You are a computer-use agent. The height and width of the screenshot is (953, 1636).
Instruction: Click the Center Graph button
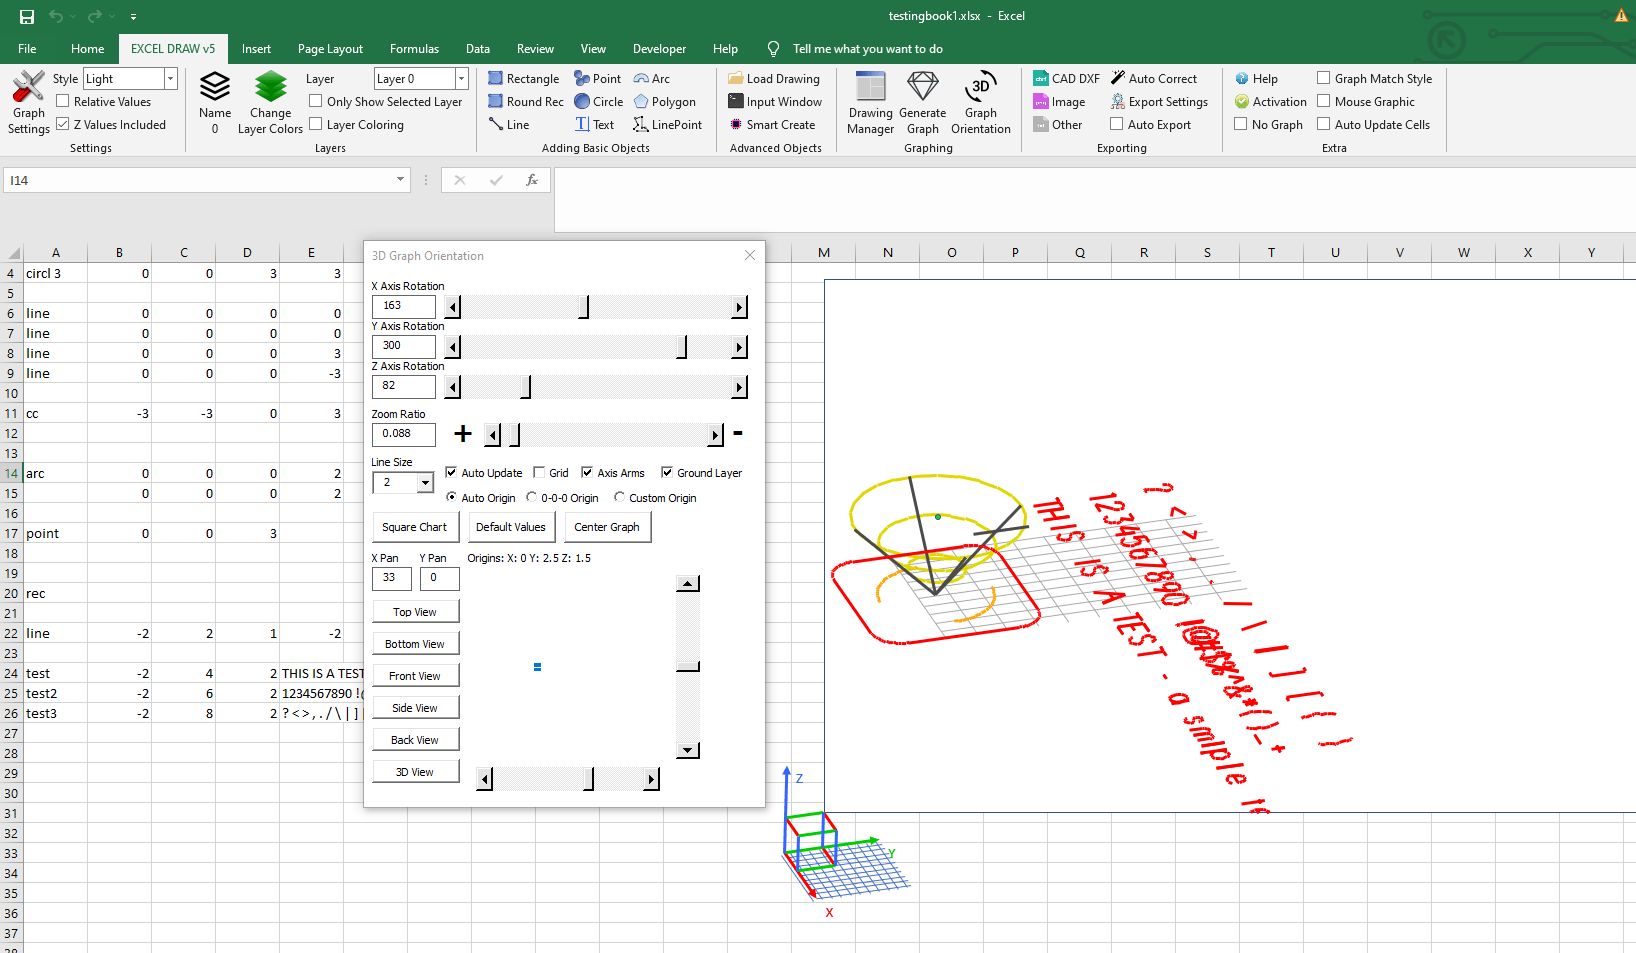pos(607,527)
